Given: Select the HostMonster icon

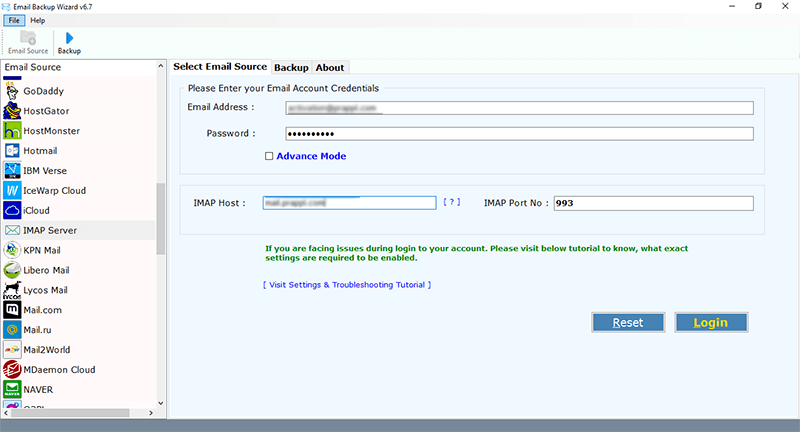Looking at the screenshot, I should (x=12, y=131).
